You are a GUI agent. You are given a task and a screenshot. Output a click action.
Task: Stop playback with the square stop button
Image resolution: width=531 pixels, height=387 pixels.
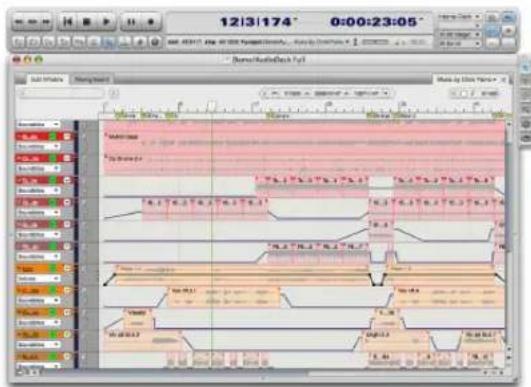coord(87,22)
